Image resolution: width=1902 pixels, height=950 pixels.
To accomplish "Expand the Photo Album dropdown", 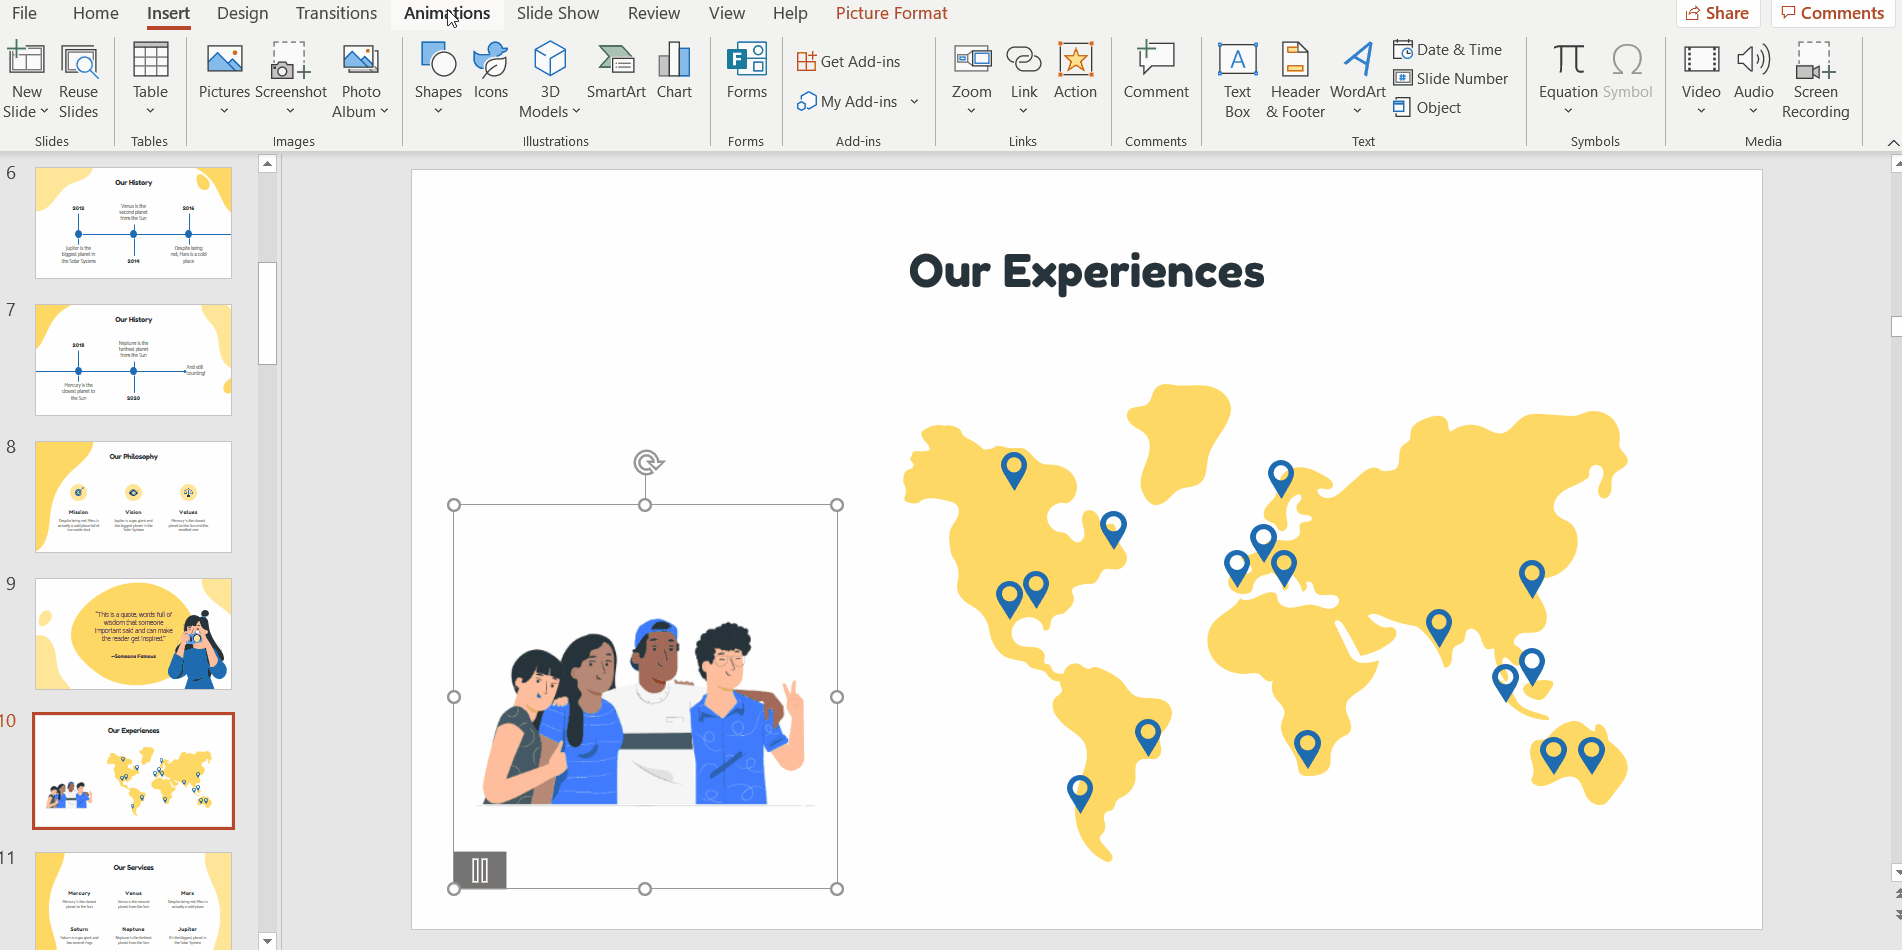I will coord(384,112).
